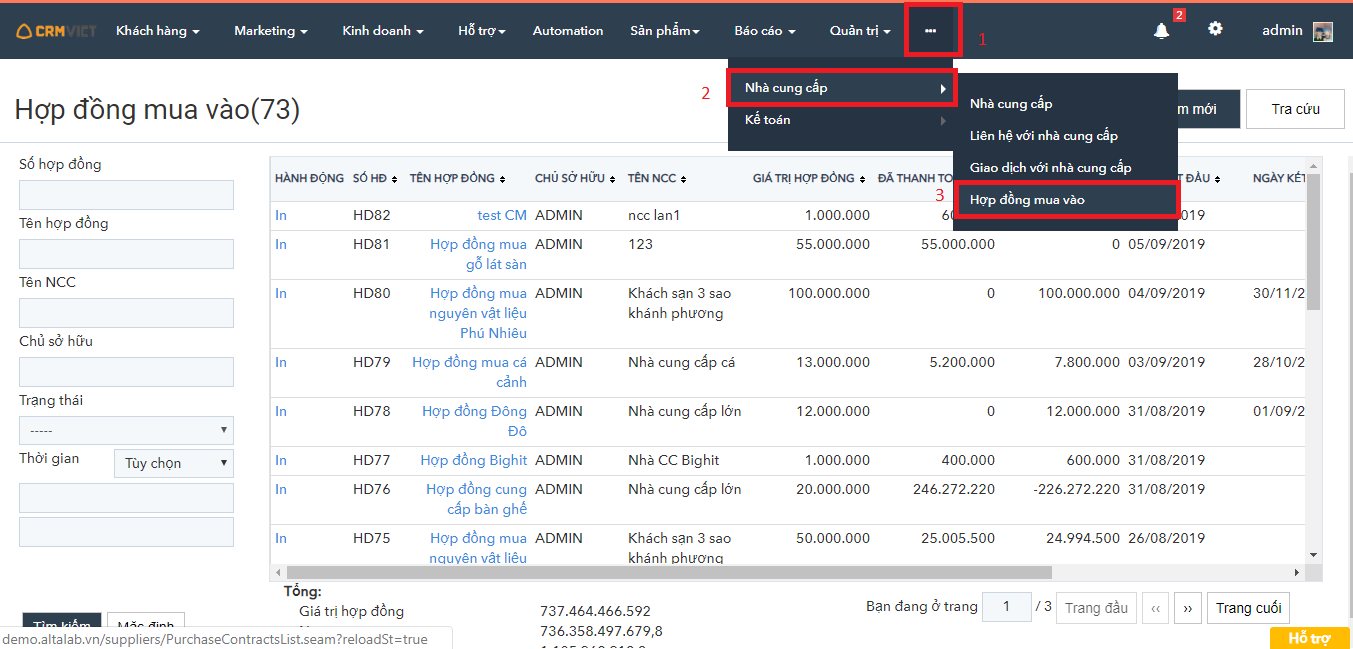
Task: Click In link for row HD77
Action: [x=281, y=460]
